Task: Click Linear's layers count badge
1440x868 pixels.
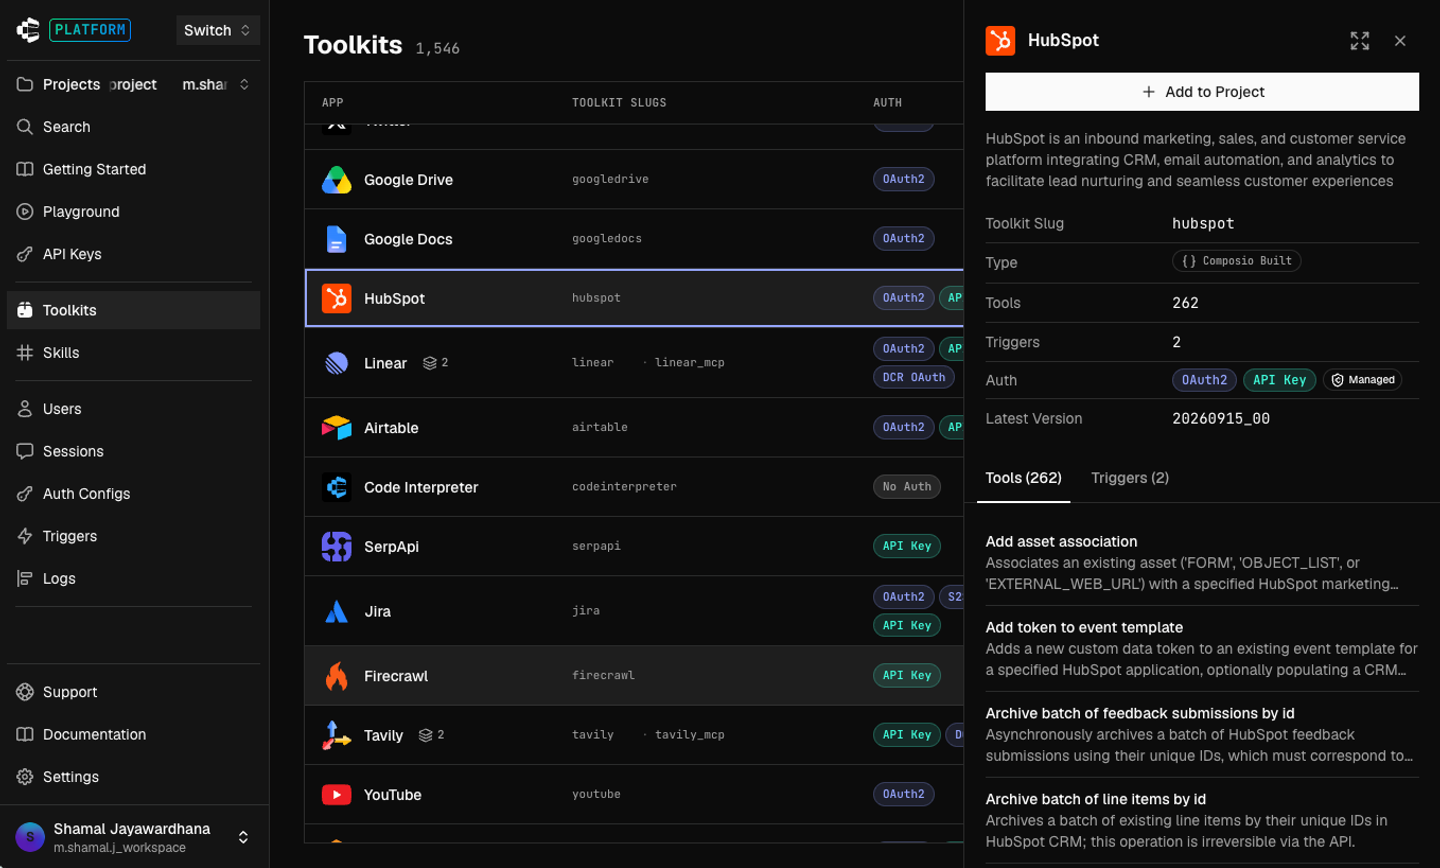Action: click(435, 363)
